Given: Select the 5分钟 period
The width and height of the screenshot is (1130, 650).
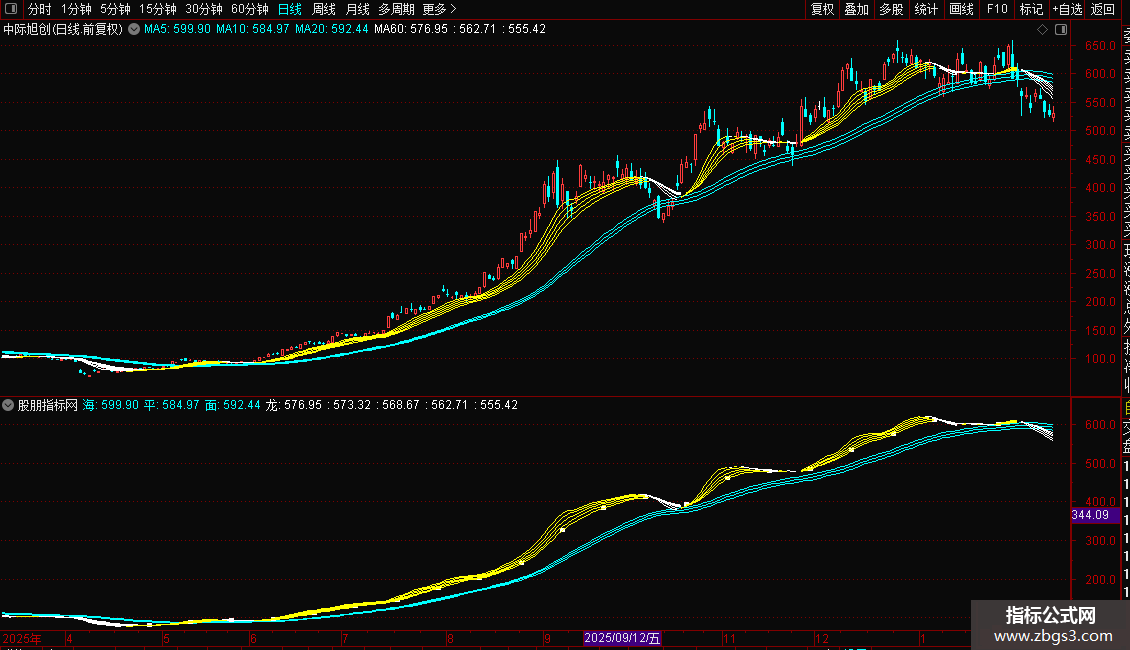Looking at the screenshot, I should [115, 9].
